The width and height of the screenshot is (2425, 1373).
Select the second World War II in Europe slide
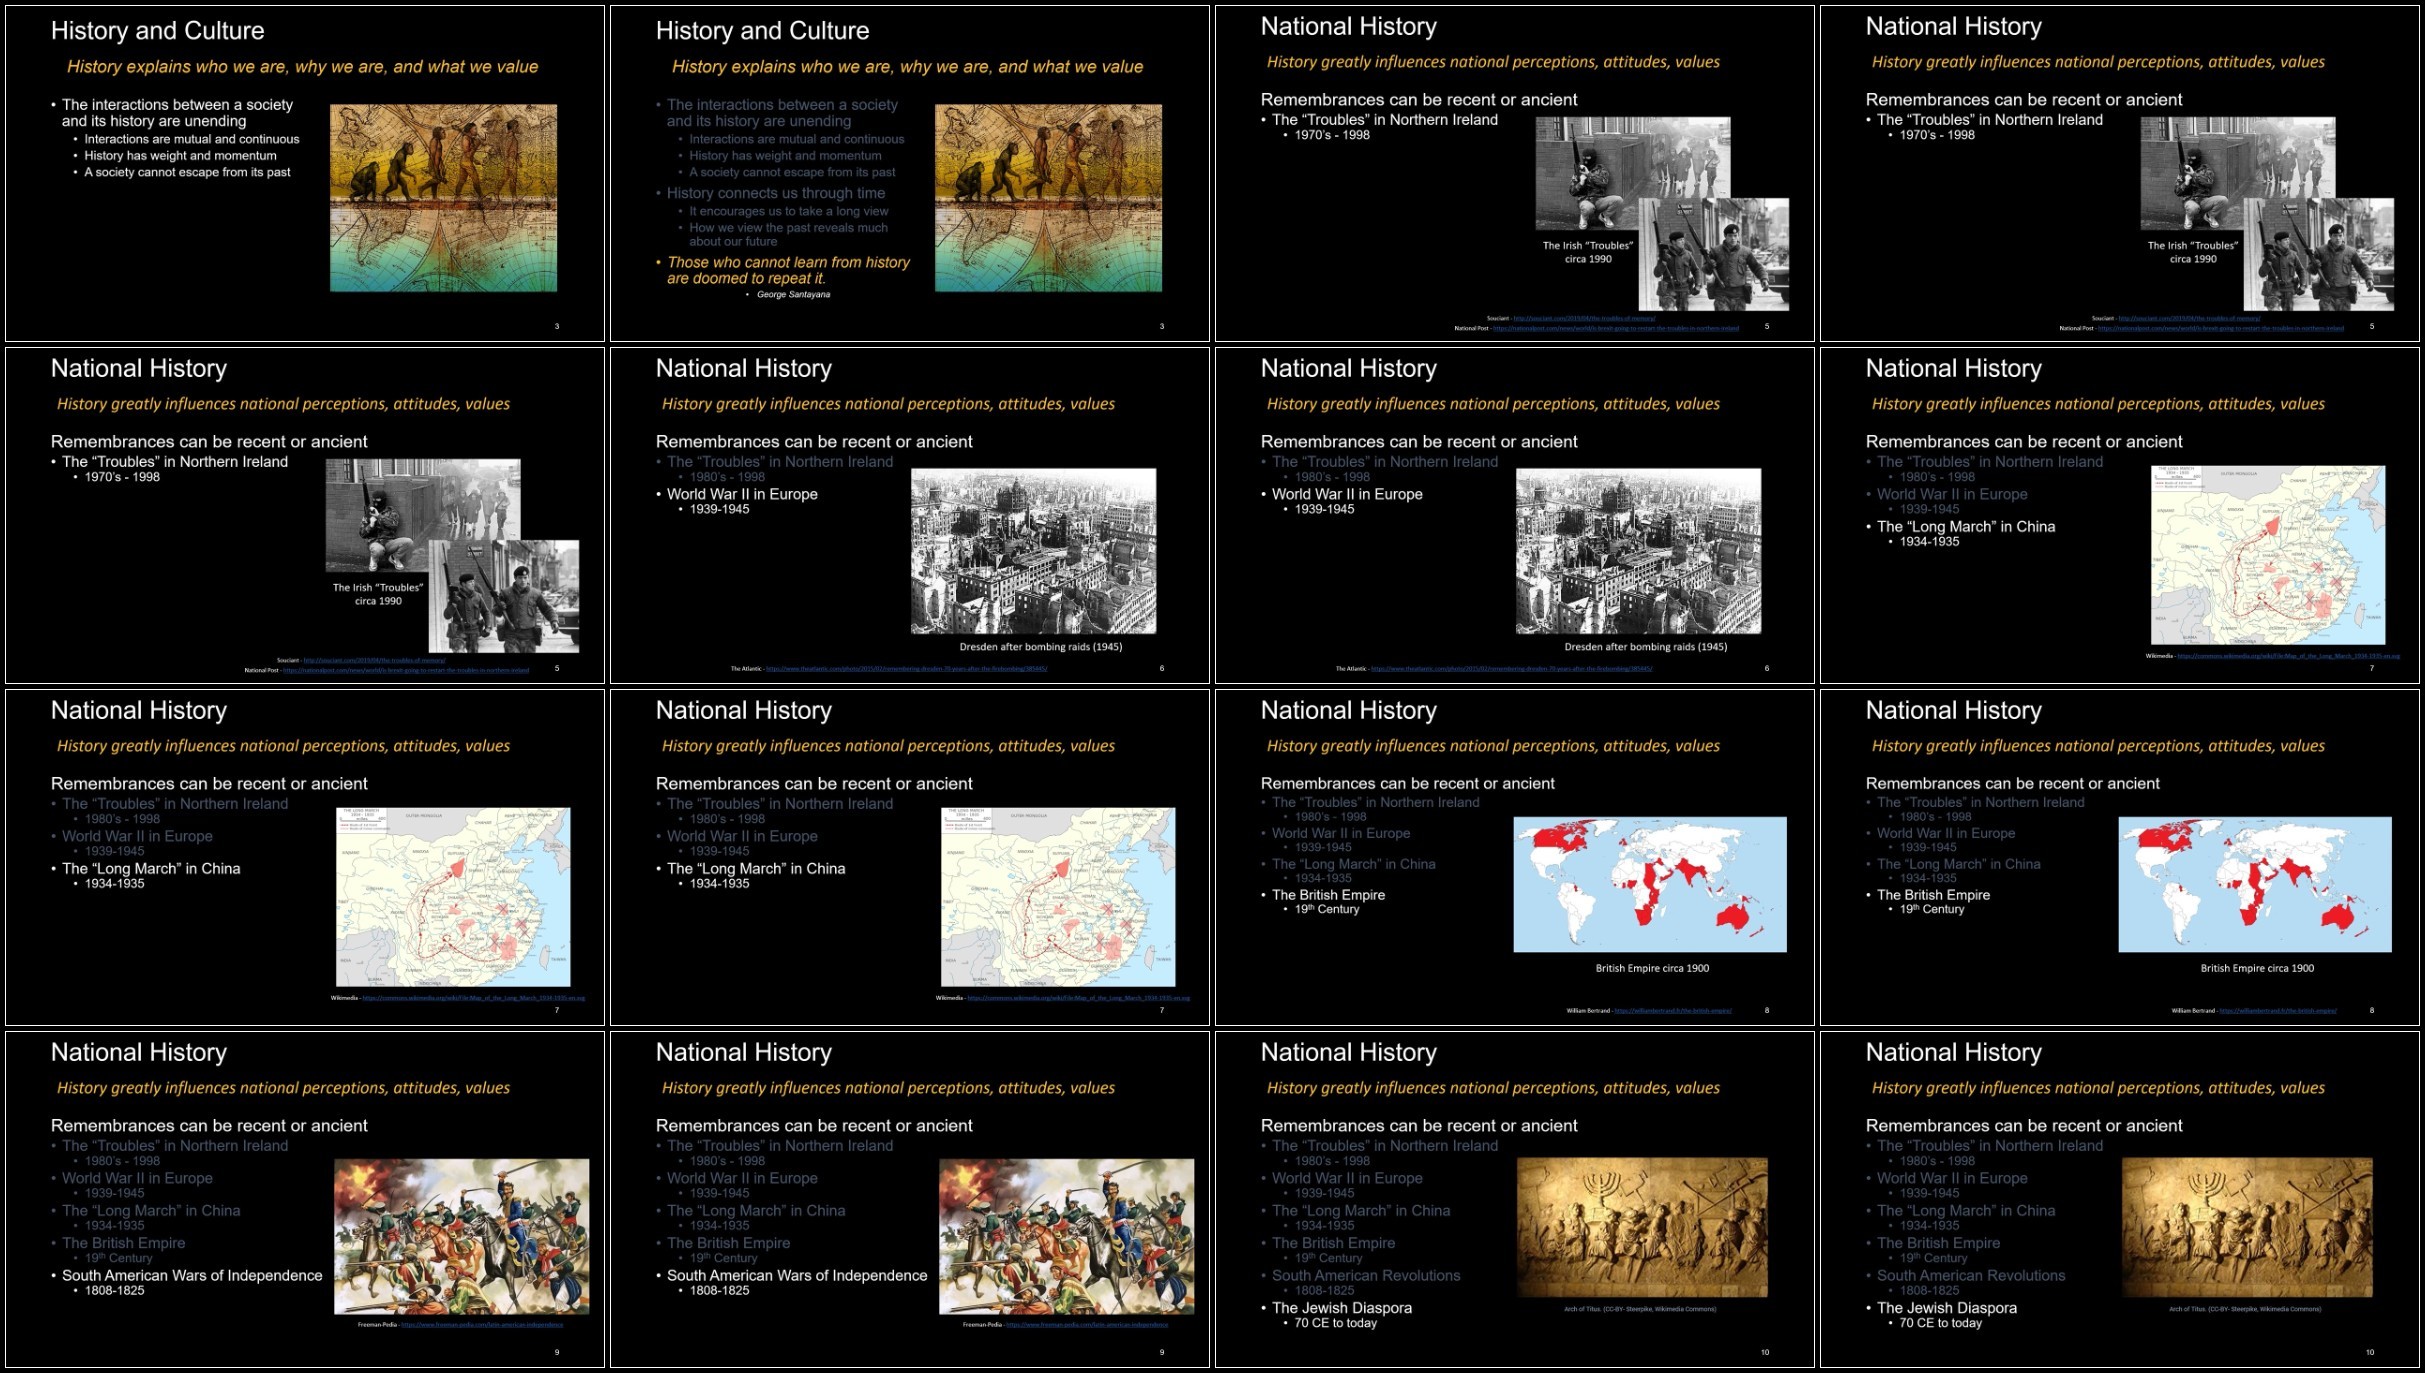(x=1514, y=516)
